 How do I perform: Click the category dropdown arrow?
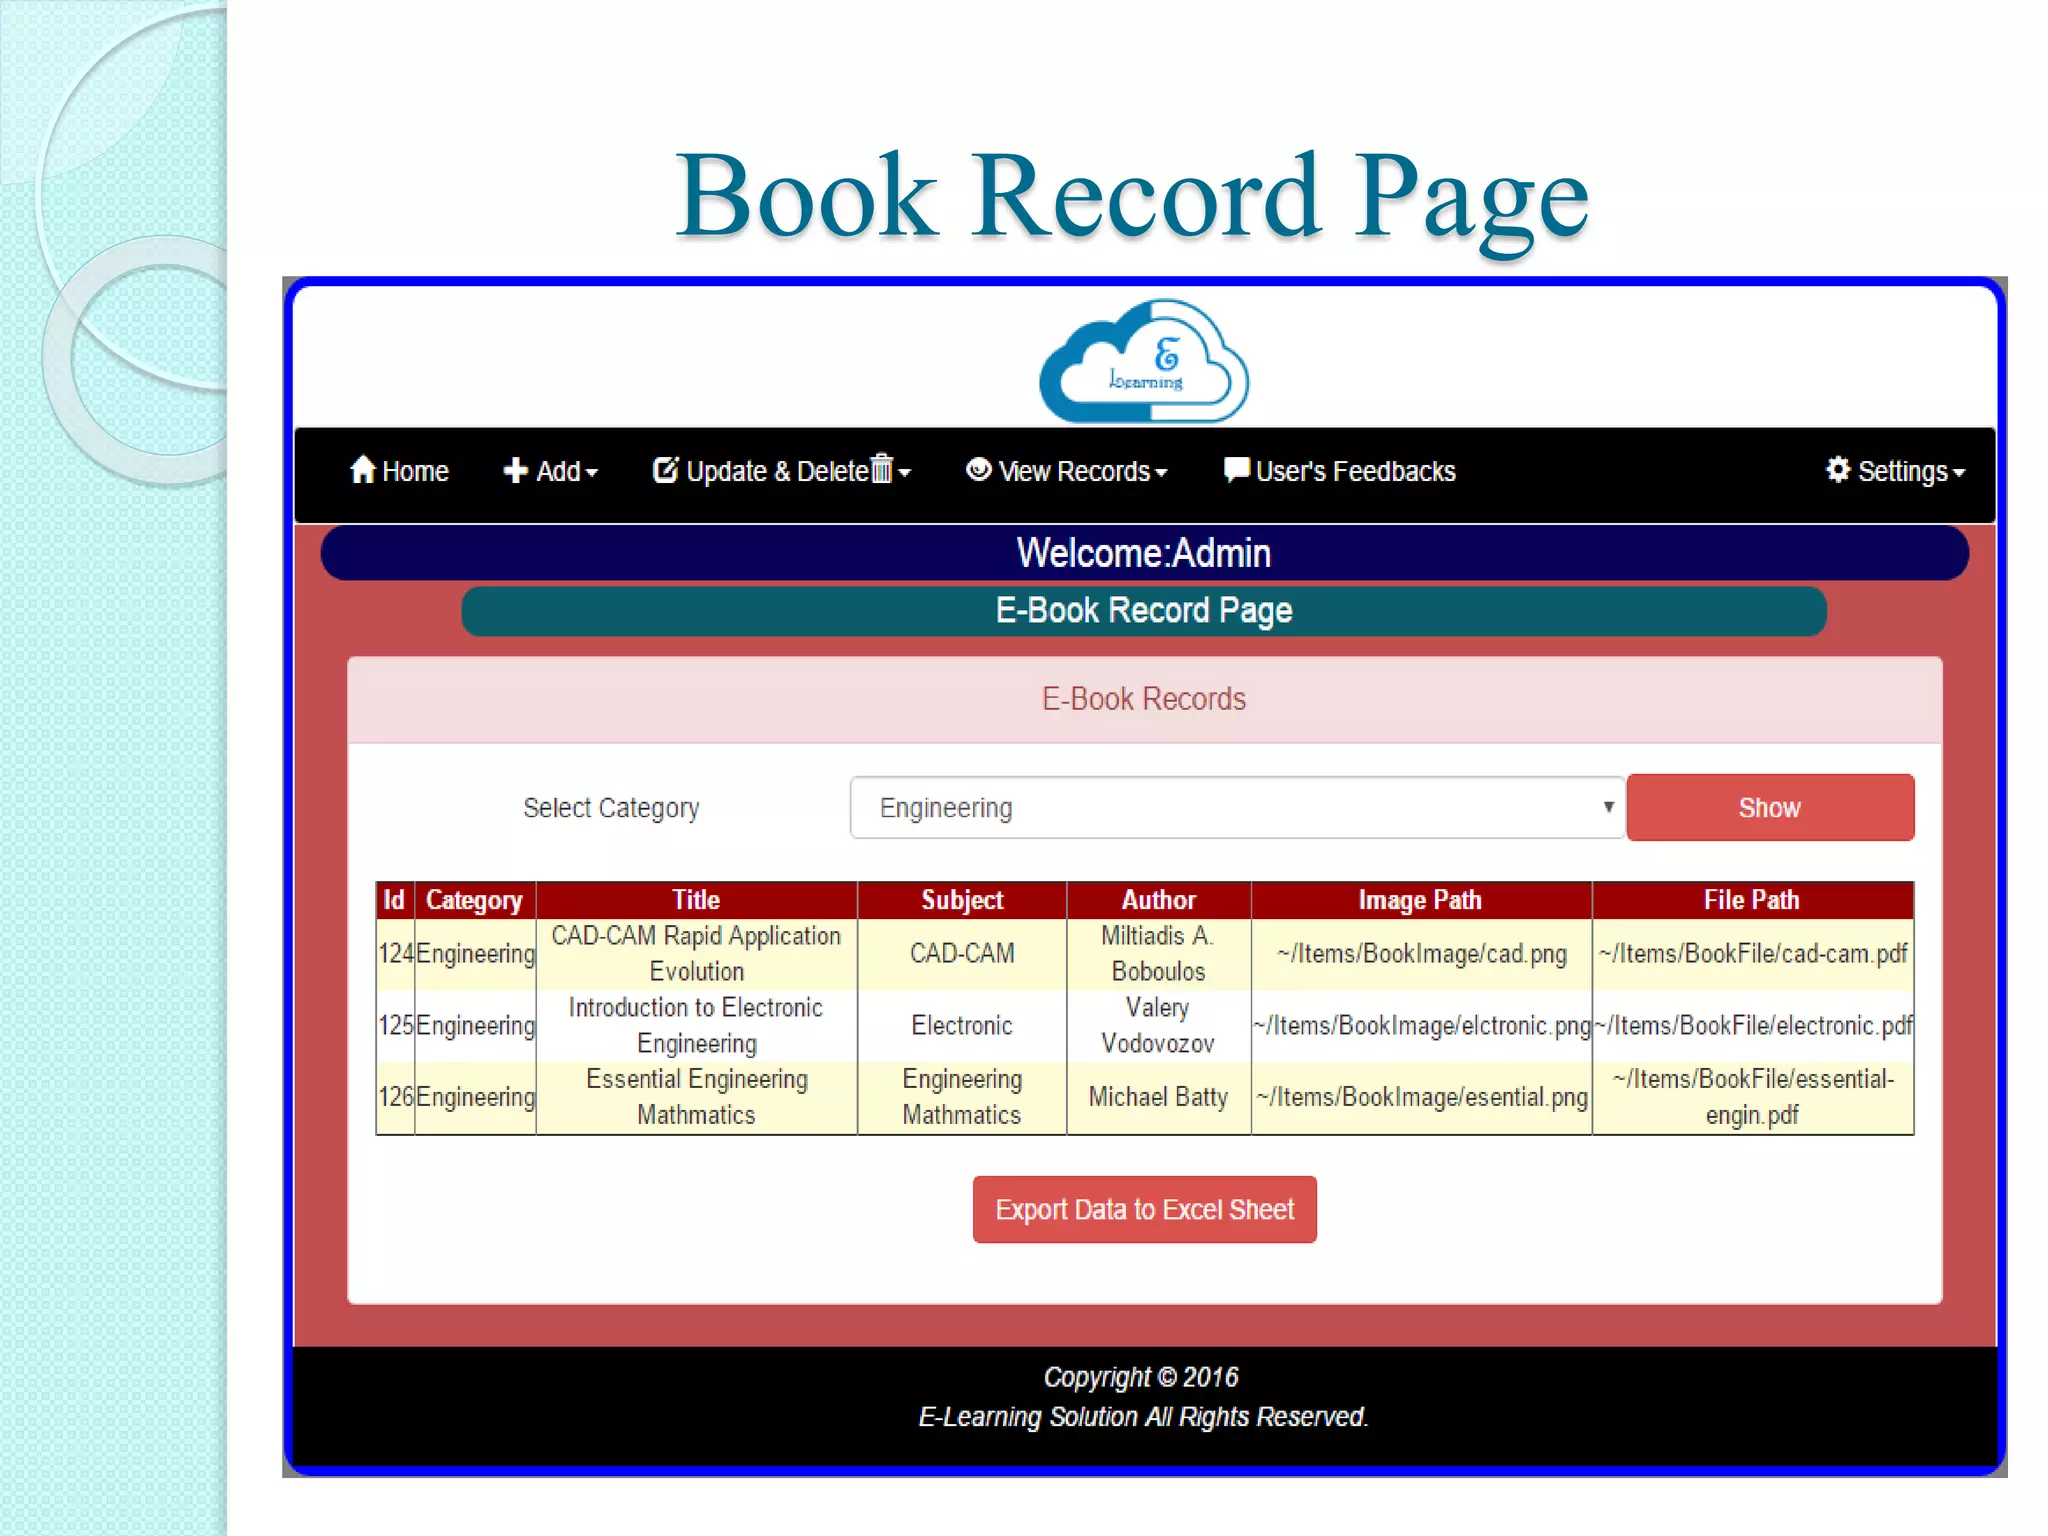pos(1608,806)
